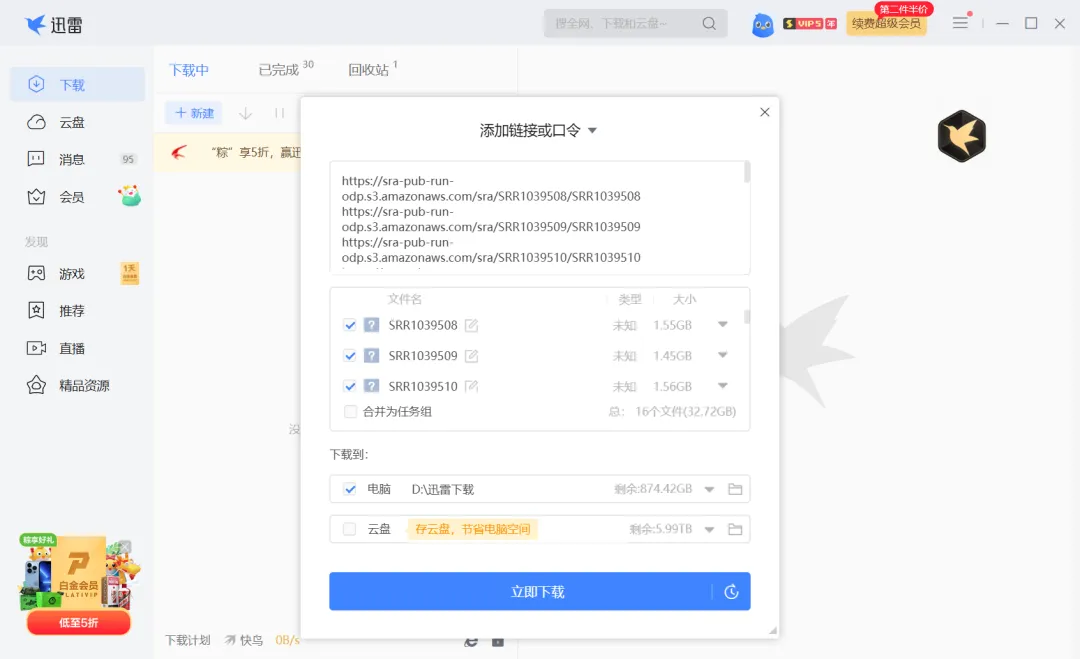Rename file SRR1039508 with edit icon

[x=471, y=325]
